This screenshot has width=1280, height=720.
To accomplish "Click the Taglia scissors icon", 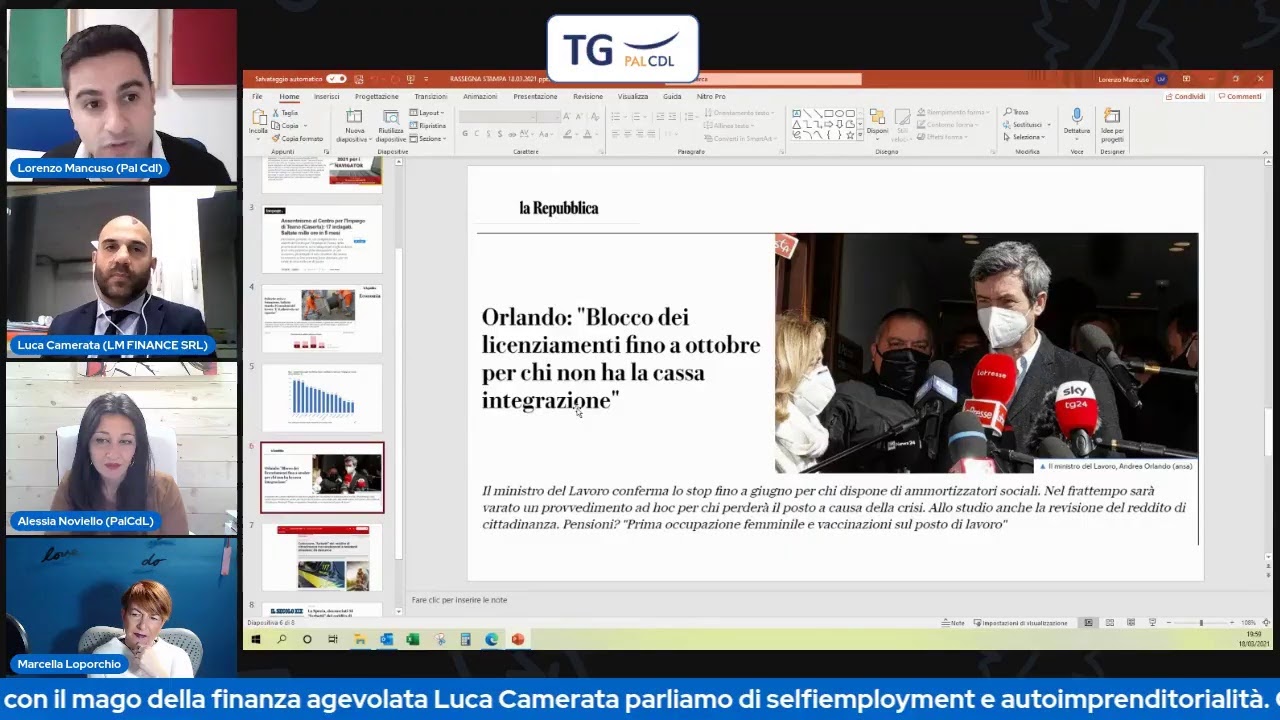I will [x=276, y=113].
